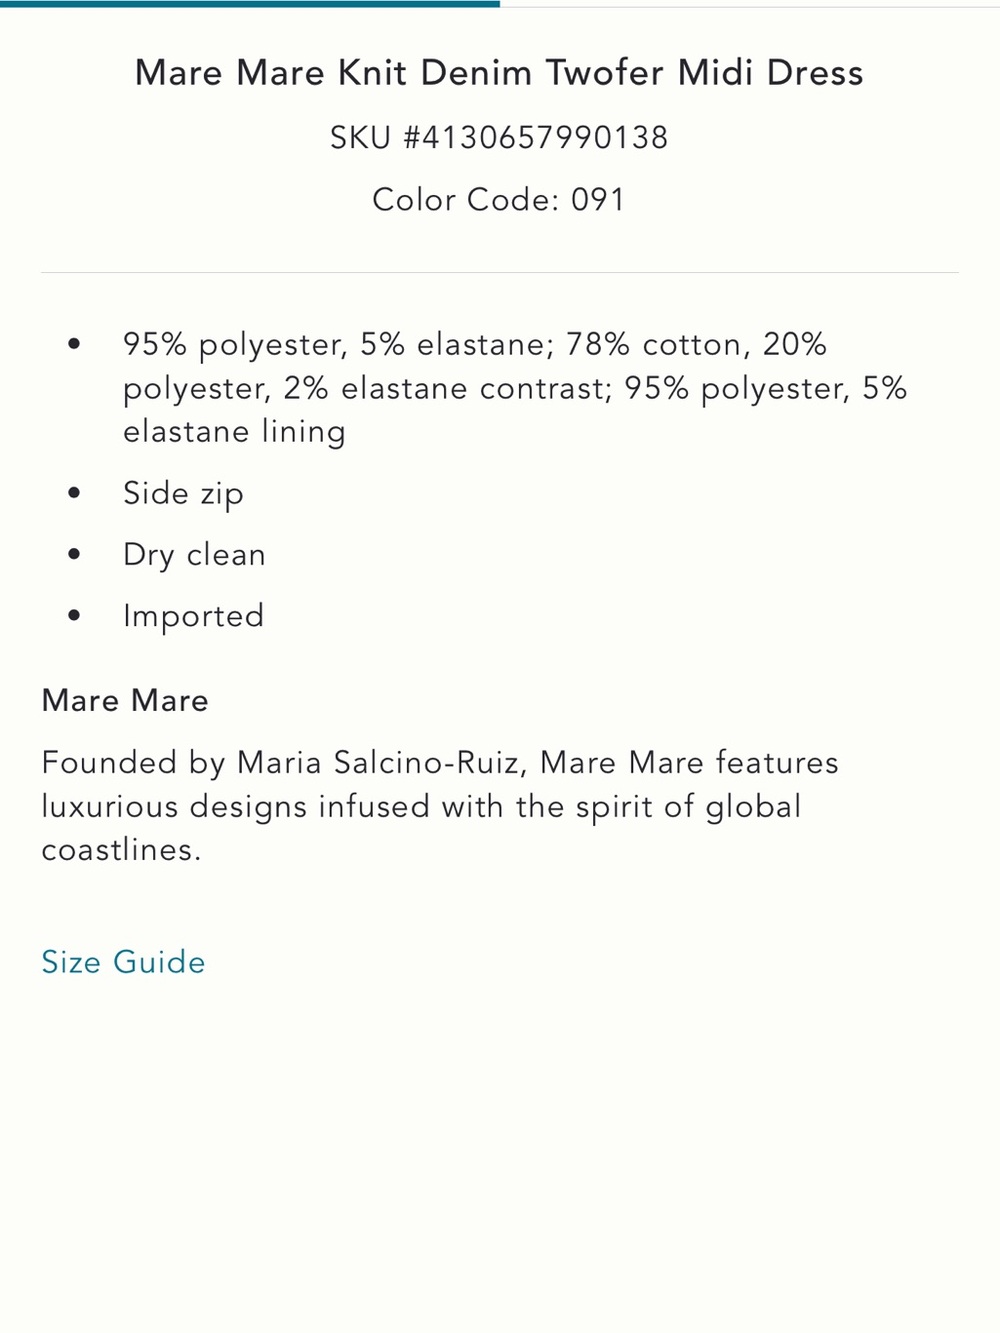Viewport: 1000px width, 1333px height.
Task: Click the bullet dot beside Dry clean
Action: (x=74, y=554)
